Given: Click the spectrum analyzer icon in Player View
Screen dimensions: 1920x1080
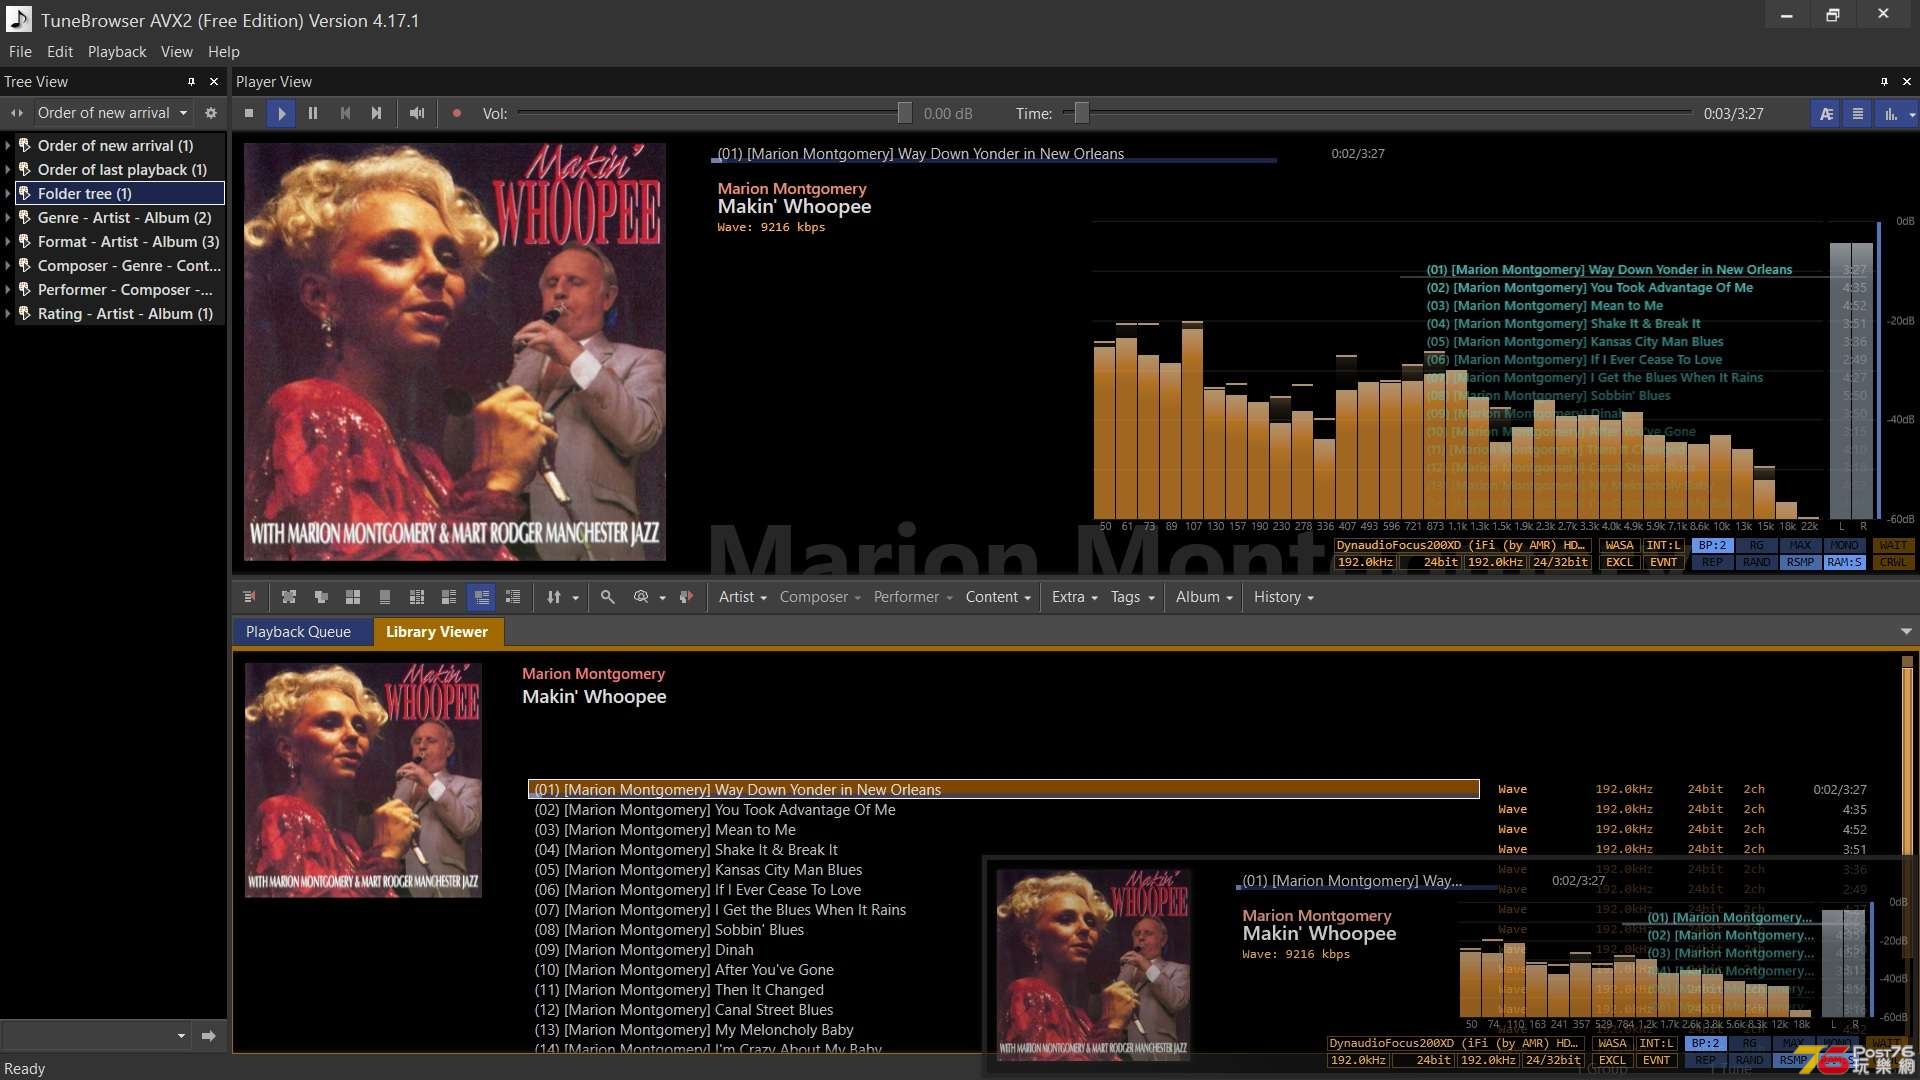Looking at the screenshot, I should pos(1891,114).
